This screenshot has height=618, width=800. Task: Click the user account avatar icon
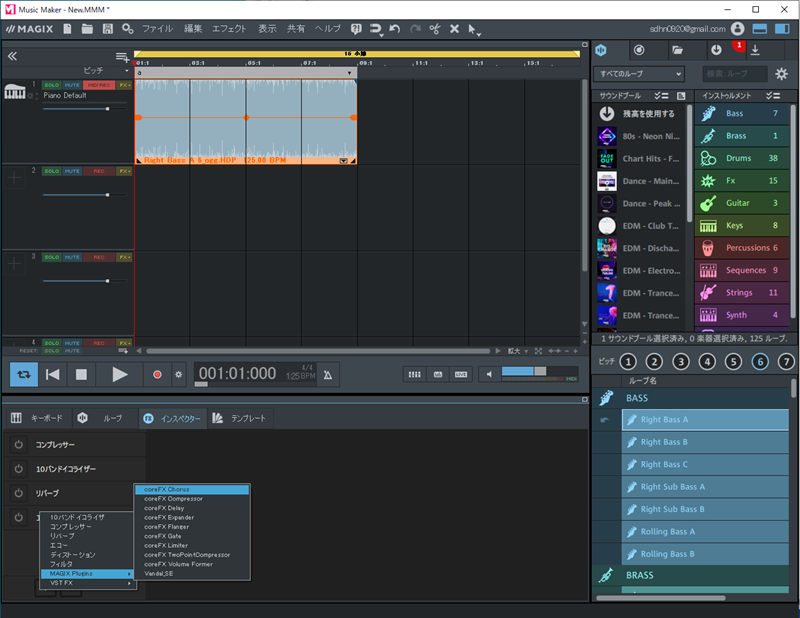(737, 29)
